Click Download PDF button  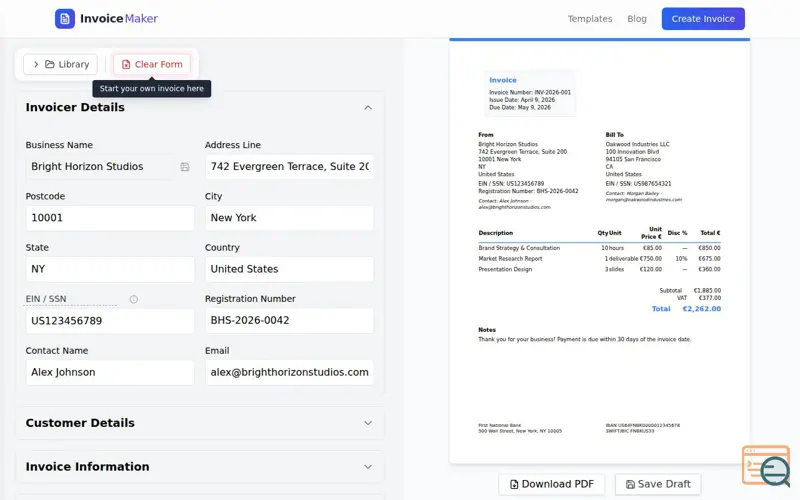coord(552,484)
